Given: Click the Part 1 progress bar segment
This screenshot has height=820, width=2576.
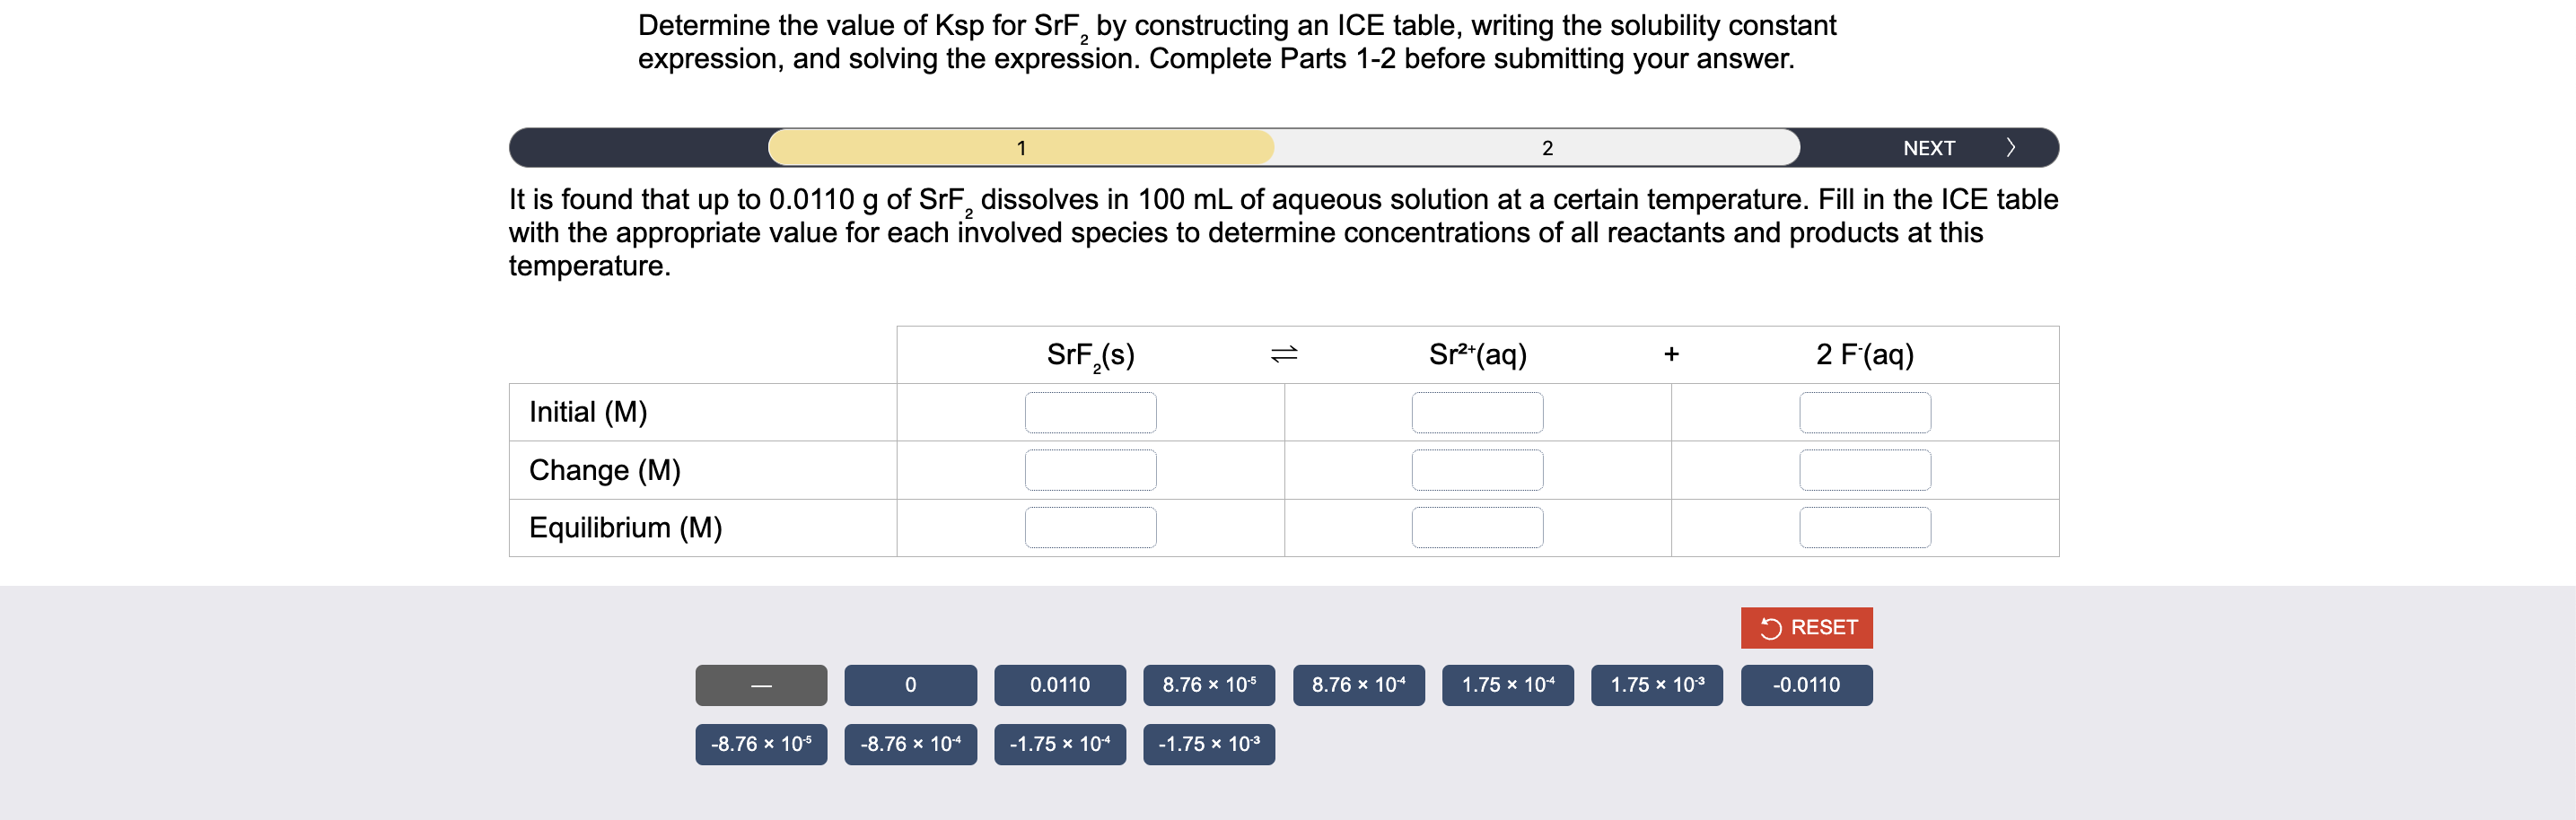Looking at the screenshot, I should [x=1021, y=146].
